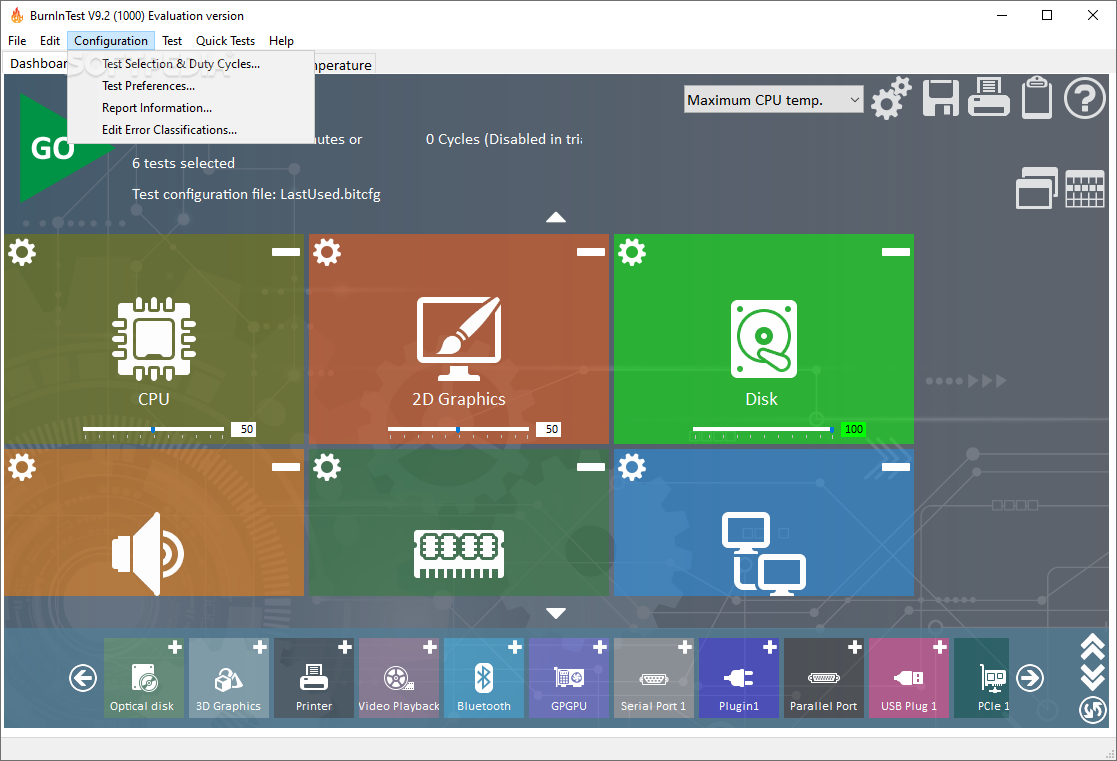This screenshot has width=1117, height=761.
Task: Click the Test configuration file LastUsed.bitcfg text
Action: pos(256,194)
